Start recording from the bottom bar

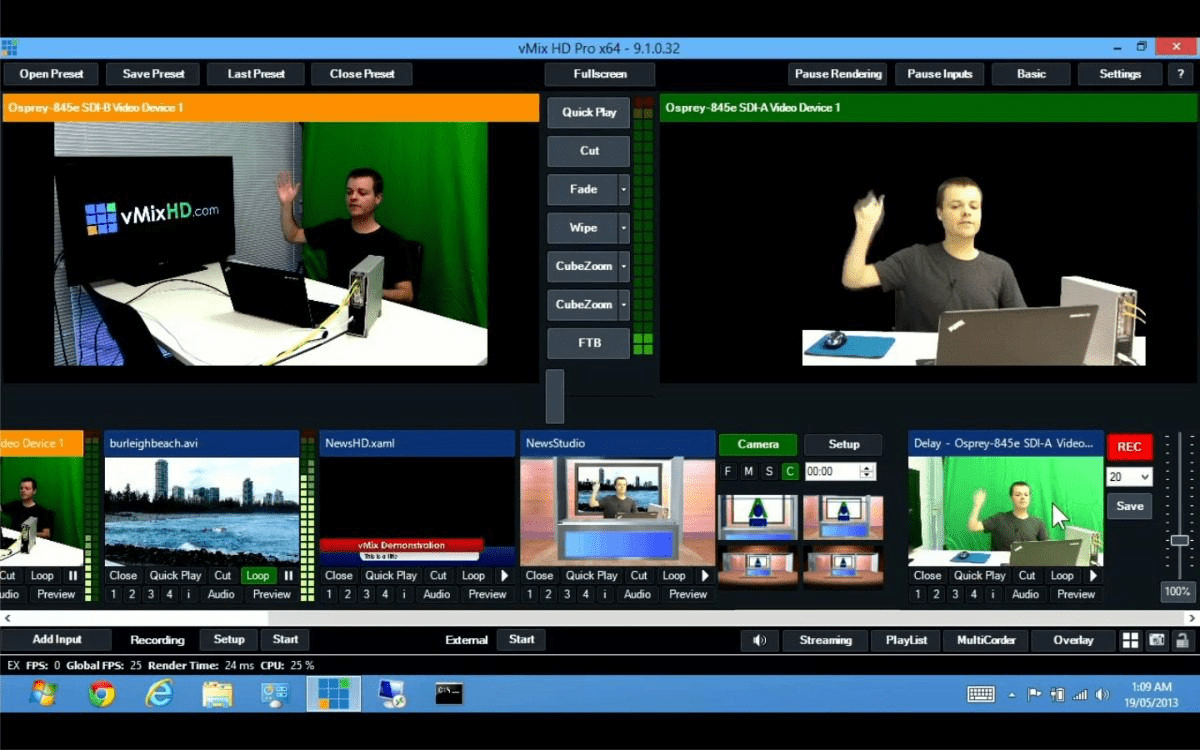(x=286, y=639)
